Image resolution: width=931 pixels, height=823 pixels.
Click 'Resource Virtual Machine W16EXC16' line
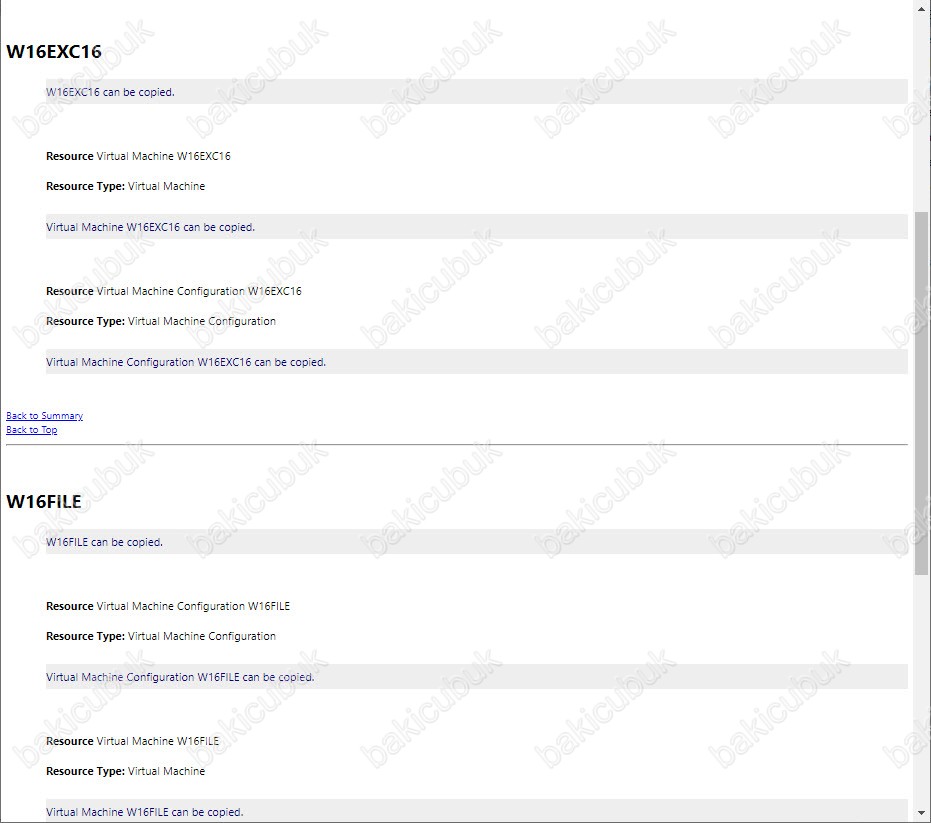pyautogui.click(x=138, y=156)
